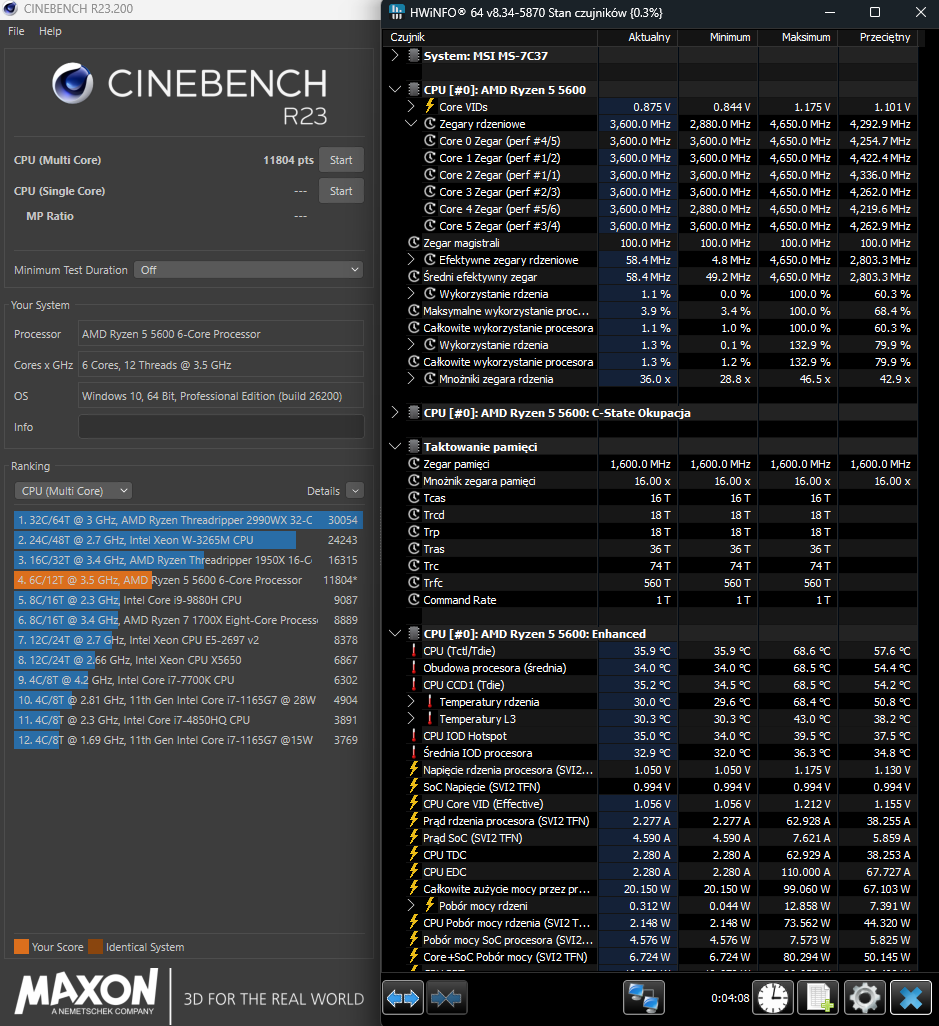Click the lightning icon beside Core VIDs

coord(430,107)
